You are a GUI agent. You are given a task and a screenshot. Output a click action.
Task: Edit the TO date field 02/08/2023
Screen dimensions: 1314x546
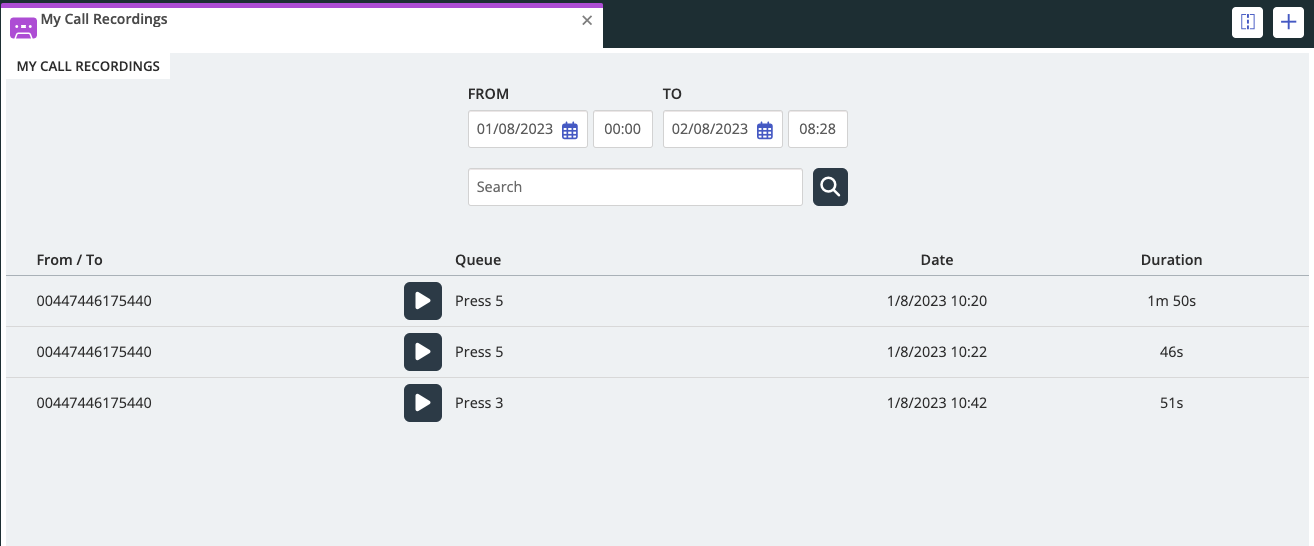(x=710, y=130)
